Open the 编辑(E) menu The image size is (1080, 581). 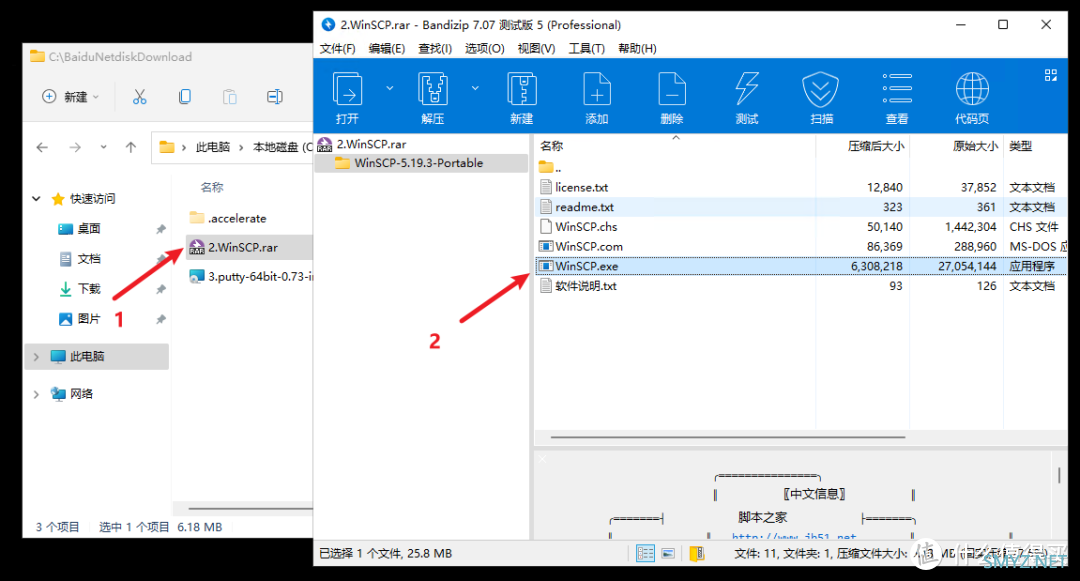pyautogui.click(x=386, y=48)
